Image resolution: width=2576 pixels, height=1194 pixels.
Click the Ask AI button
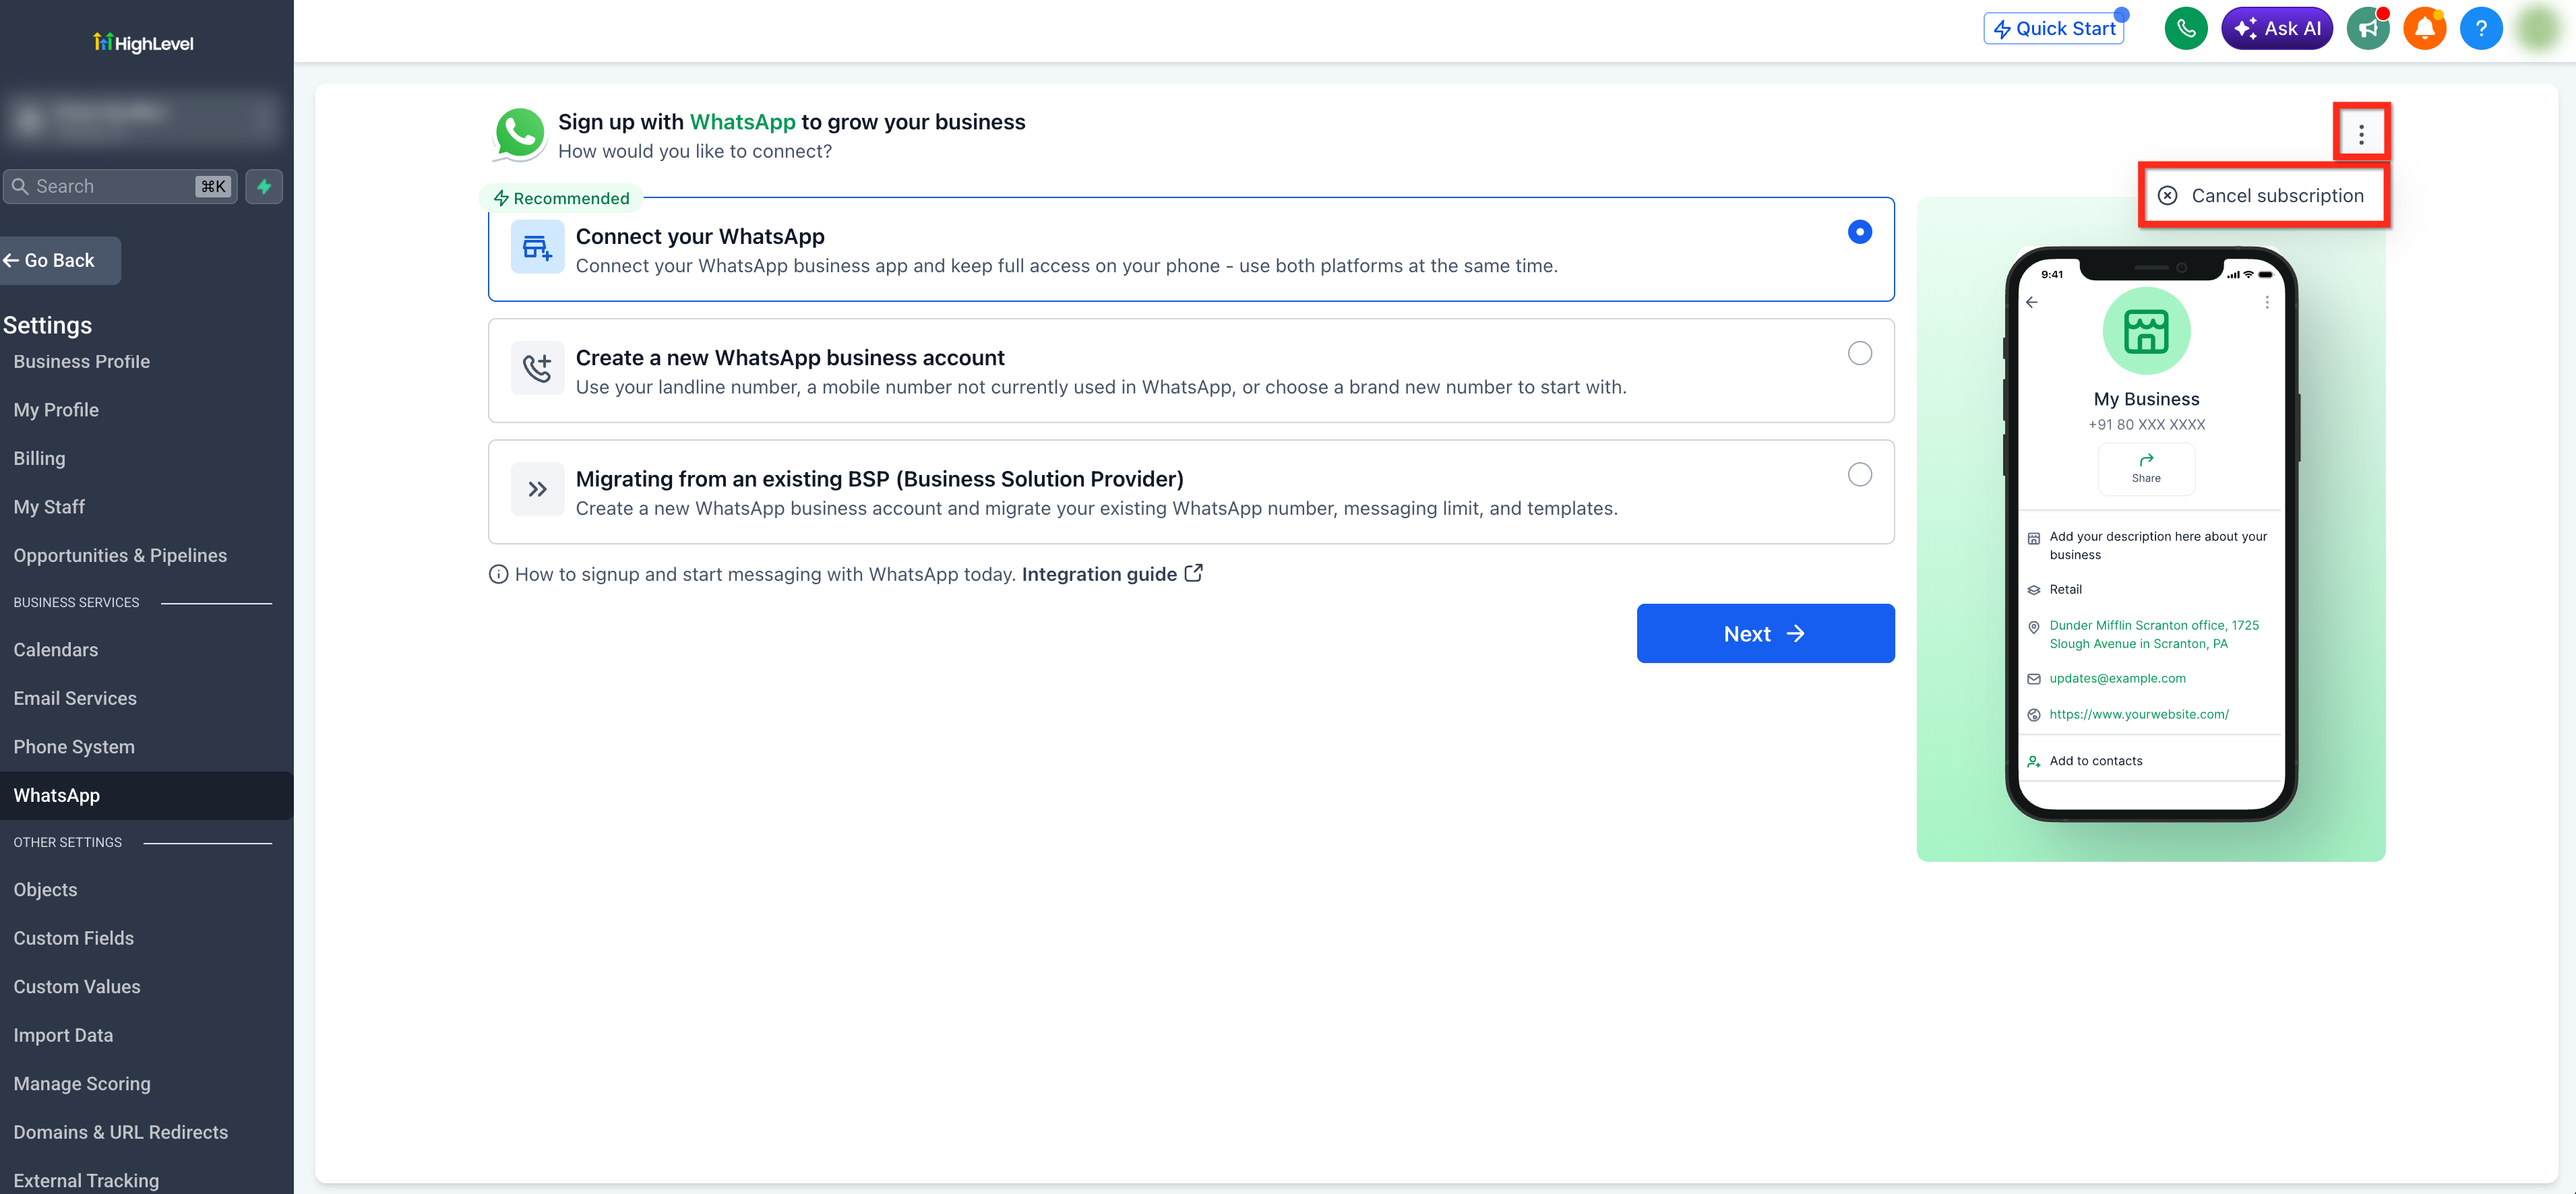[x=2276, y=28]
